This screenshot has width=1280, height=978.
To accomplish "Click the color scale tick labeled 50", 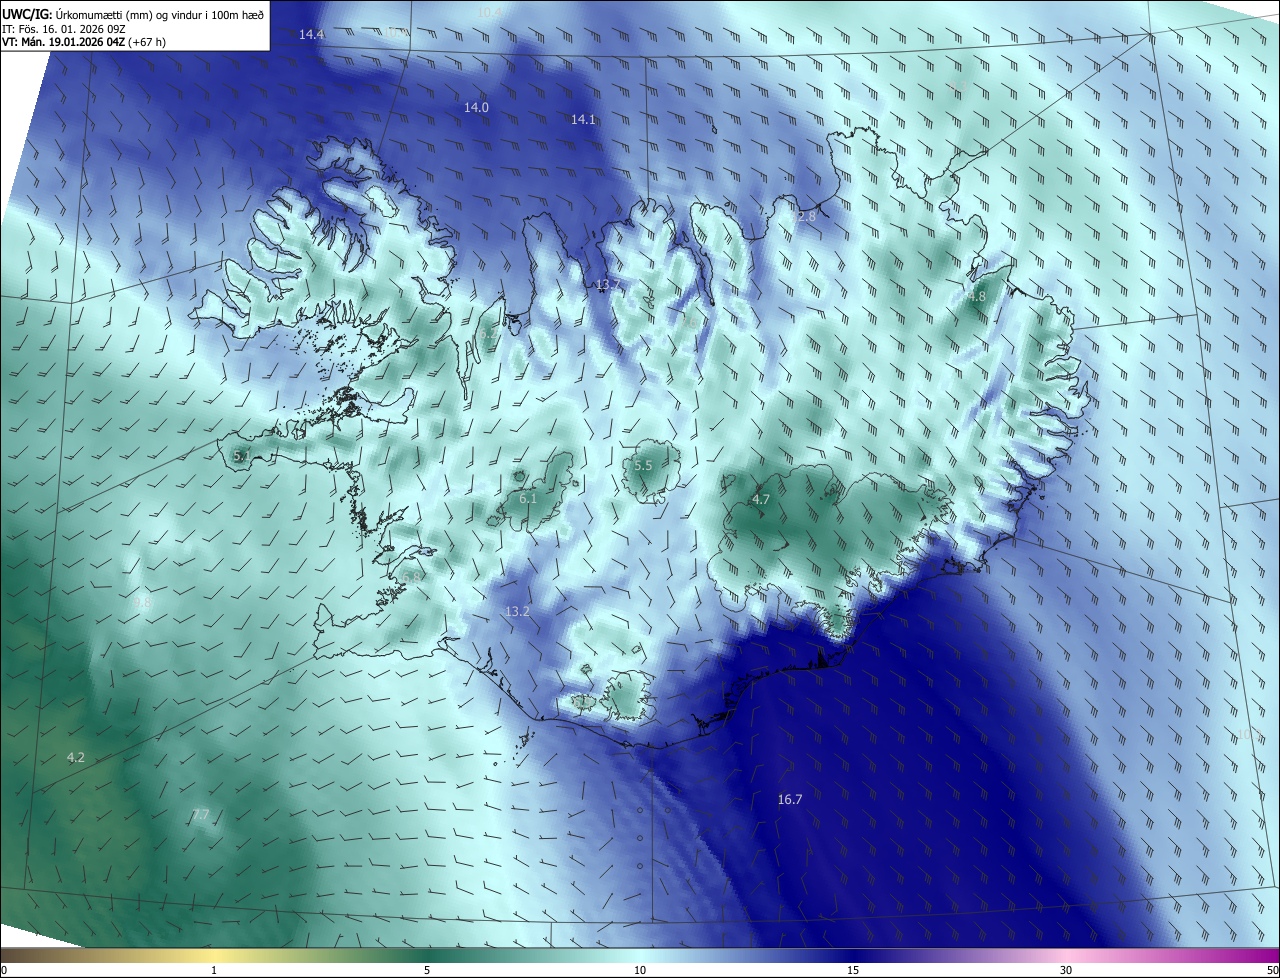I will tap(1272, 970).
